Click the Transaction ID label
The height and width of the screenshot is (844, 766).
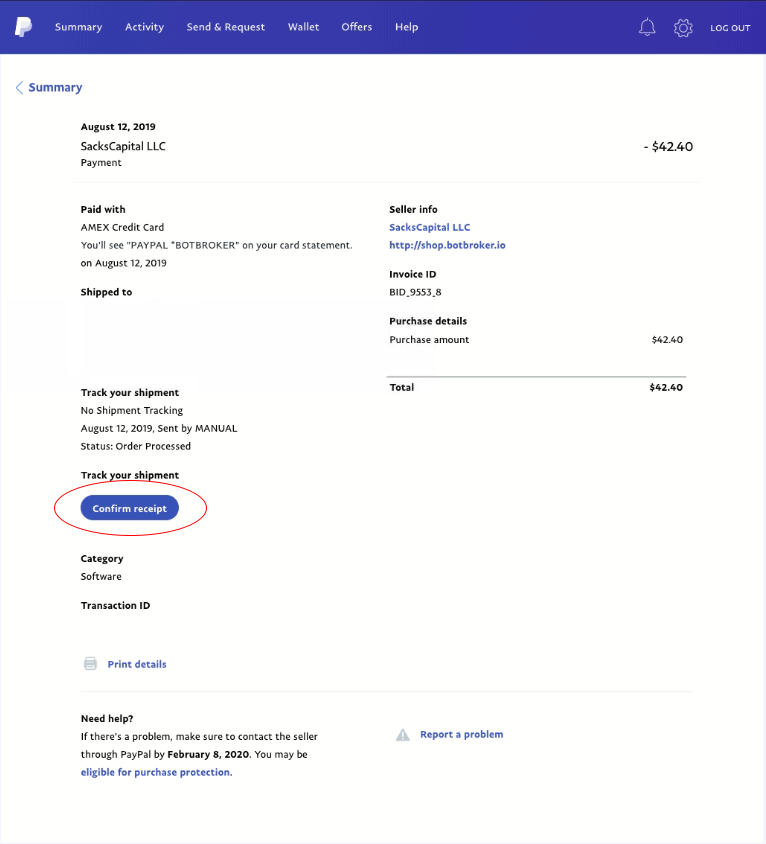[115, 606]
